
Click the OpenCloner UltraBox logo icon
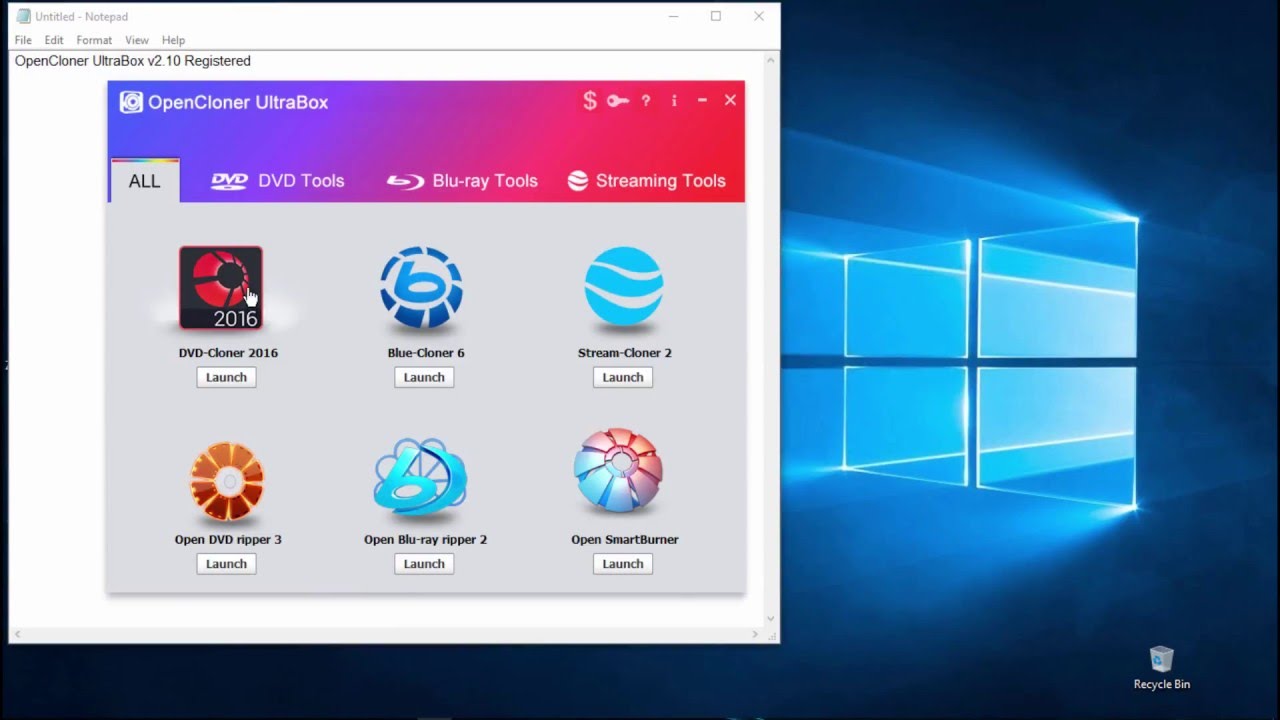point(131,102)
